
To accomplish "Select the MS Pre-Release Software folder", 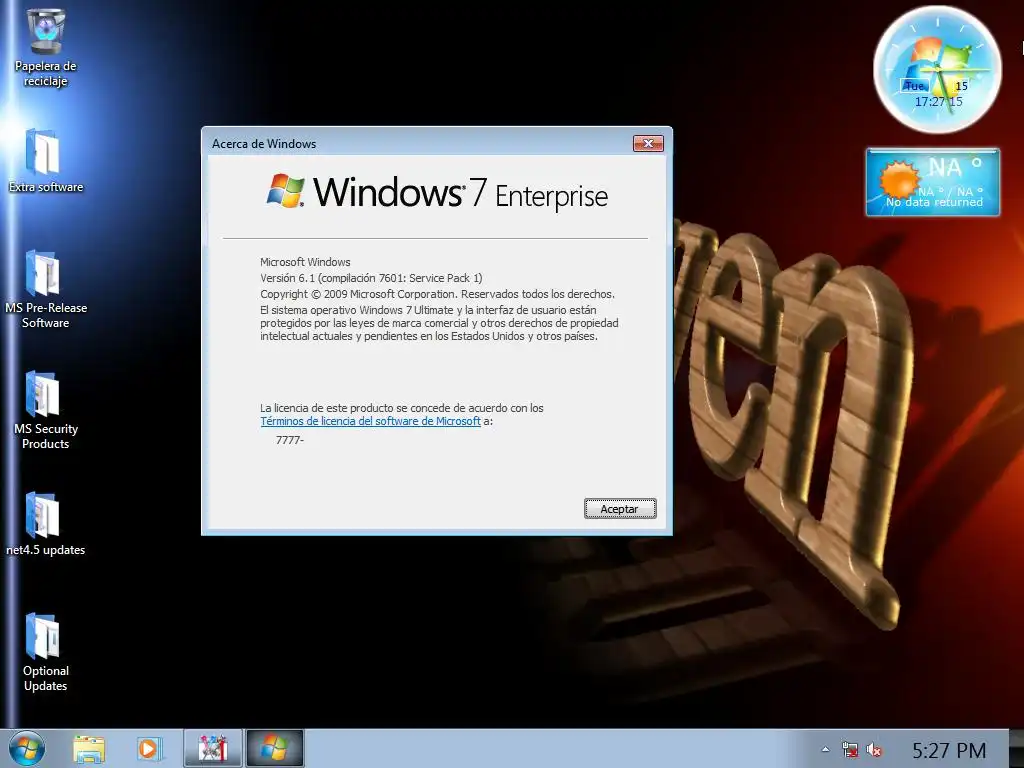I will click(45, 289).
